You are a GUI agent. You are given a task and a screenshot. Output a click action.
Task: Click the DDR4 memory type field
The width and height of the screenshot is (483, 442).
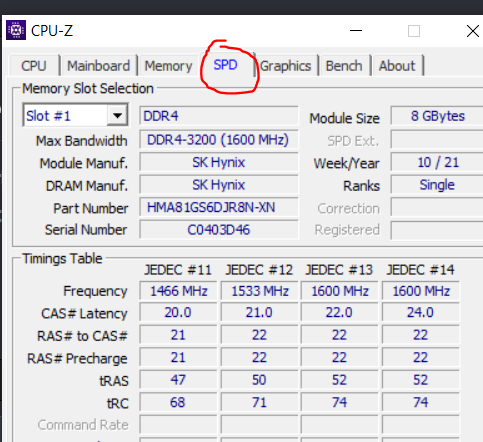pos(219,116)
